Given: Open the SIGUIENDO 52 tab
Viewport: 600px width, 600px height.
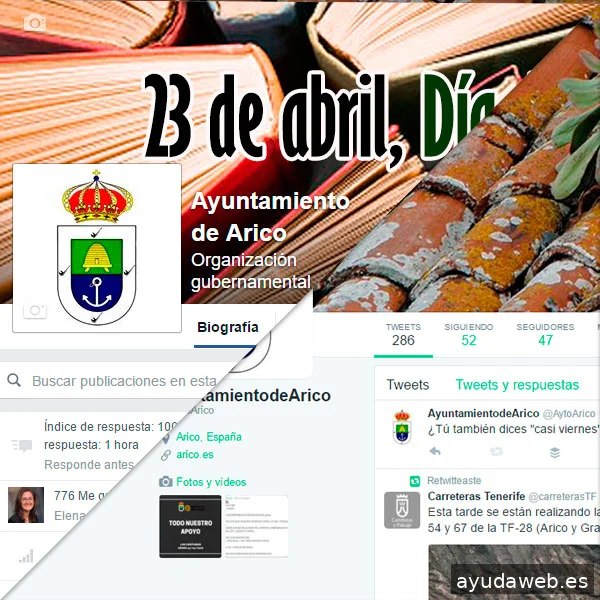Looking at the screenshot, I should (469, 334).
